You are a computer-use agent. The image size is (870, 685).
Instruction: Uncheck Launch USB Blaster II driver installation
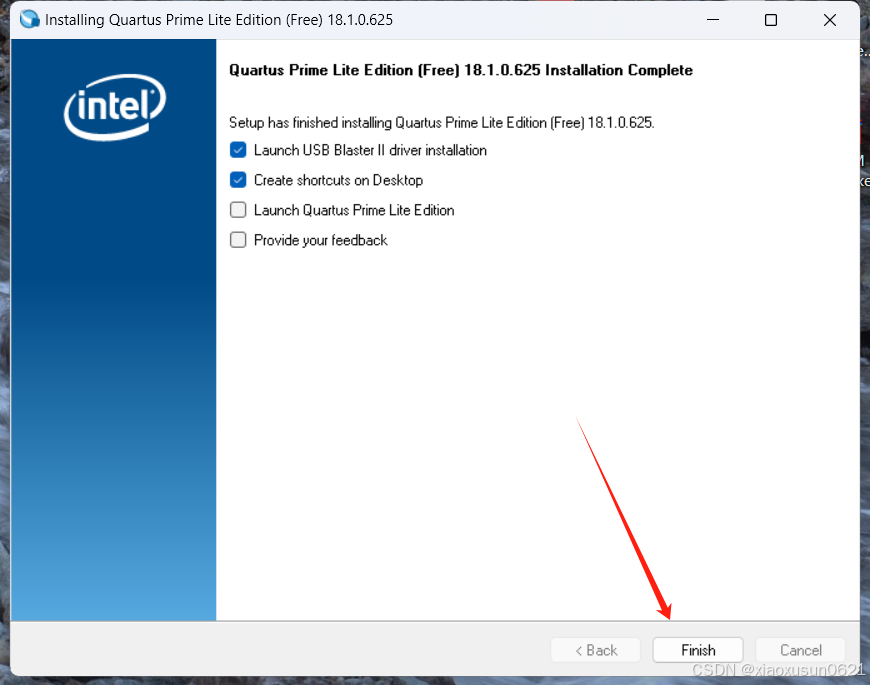(238, 150)
